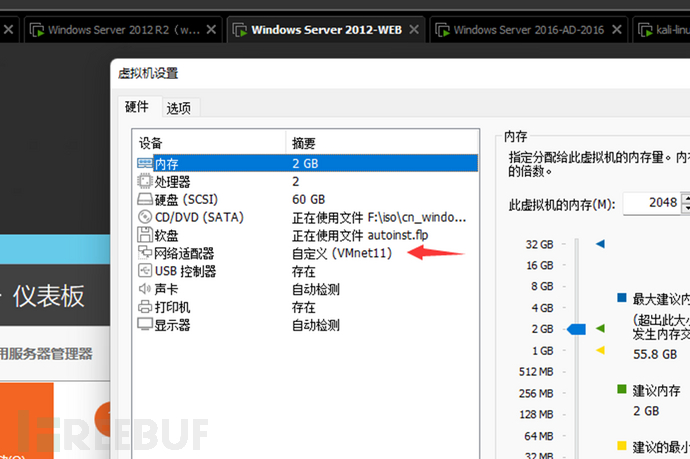Screen dimensions: 690x459
Task: Click the hard disk (SCSI) icon
Action: click(x=144, y=199)
